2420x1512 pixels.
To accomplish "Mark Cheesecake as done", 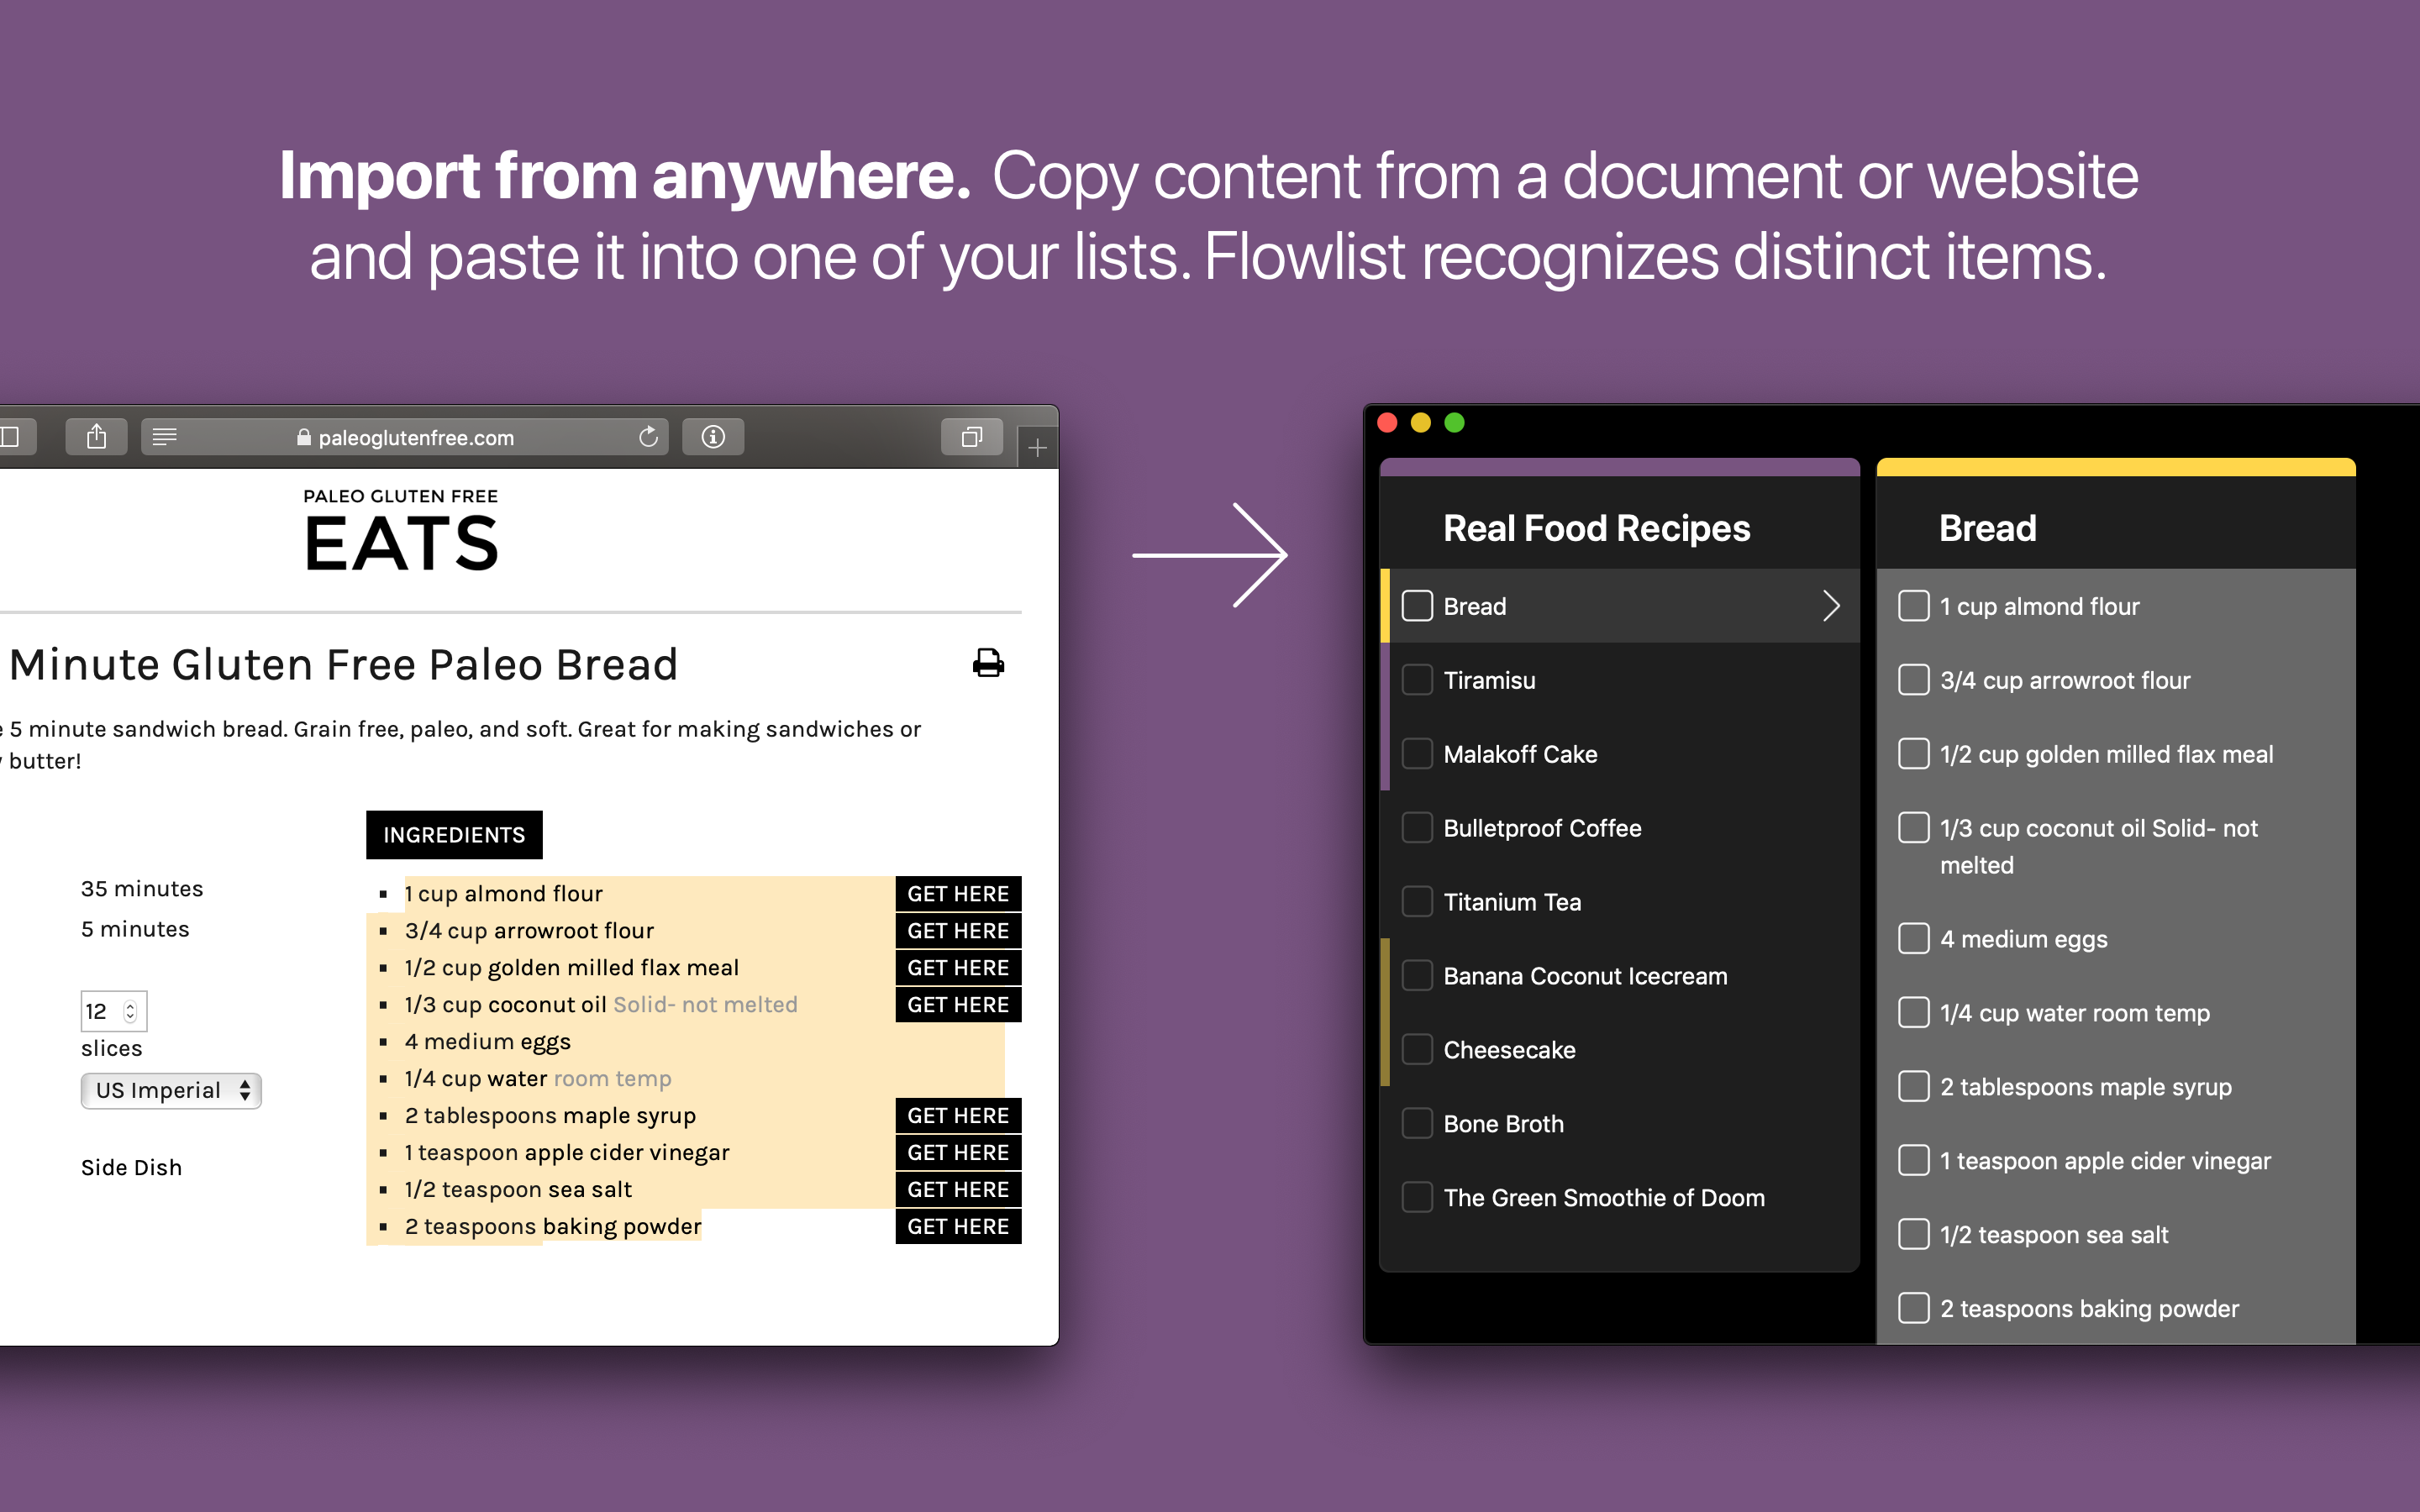I will (1417, 1050).
